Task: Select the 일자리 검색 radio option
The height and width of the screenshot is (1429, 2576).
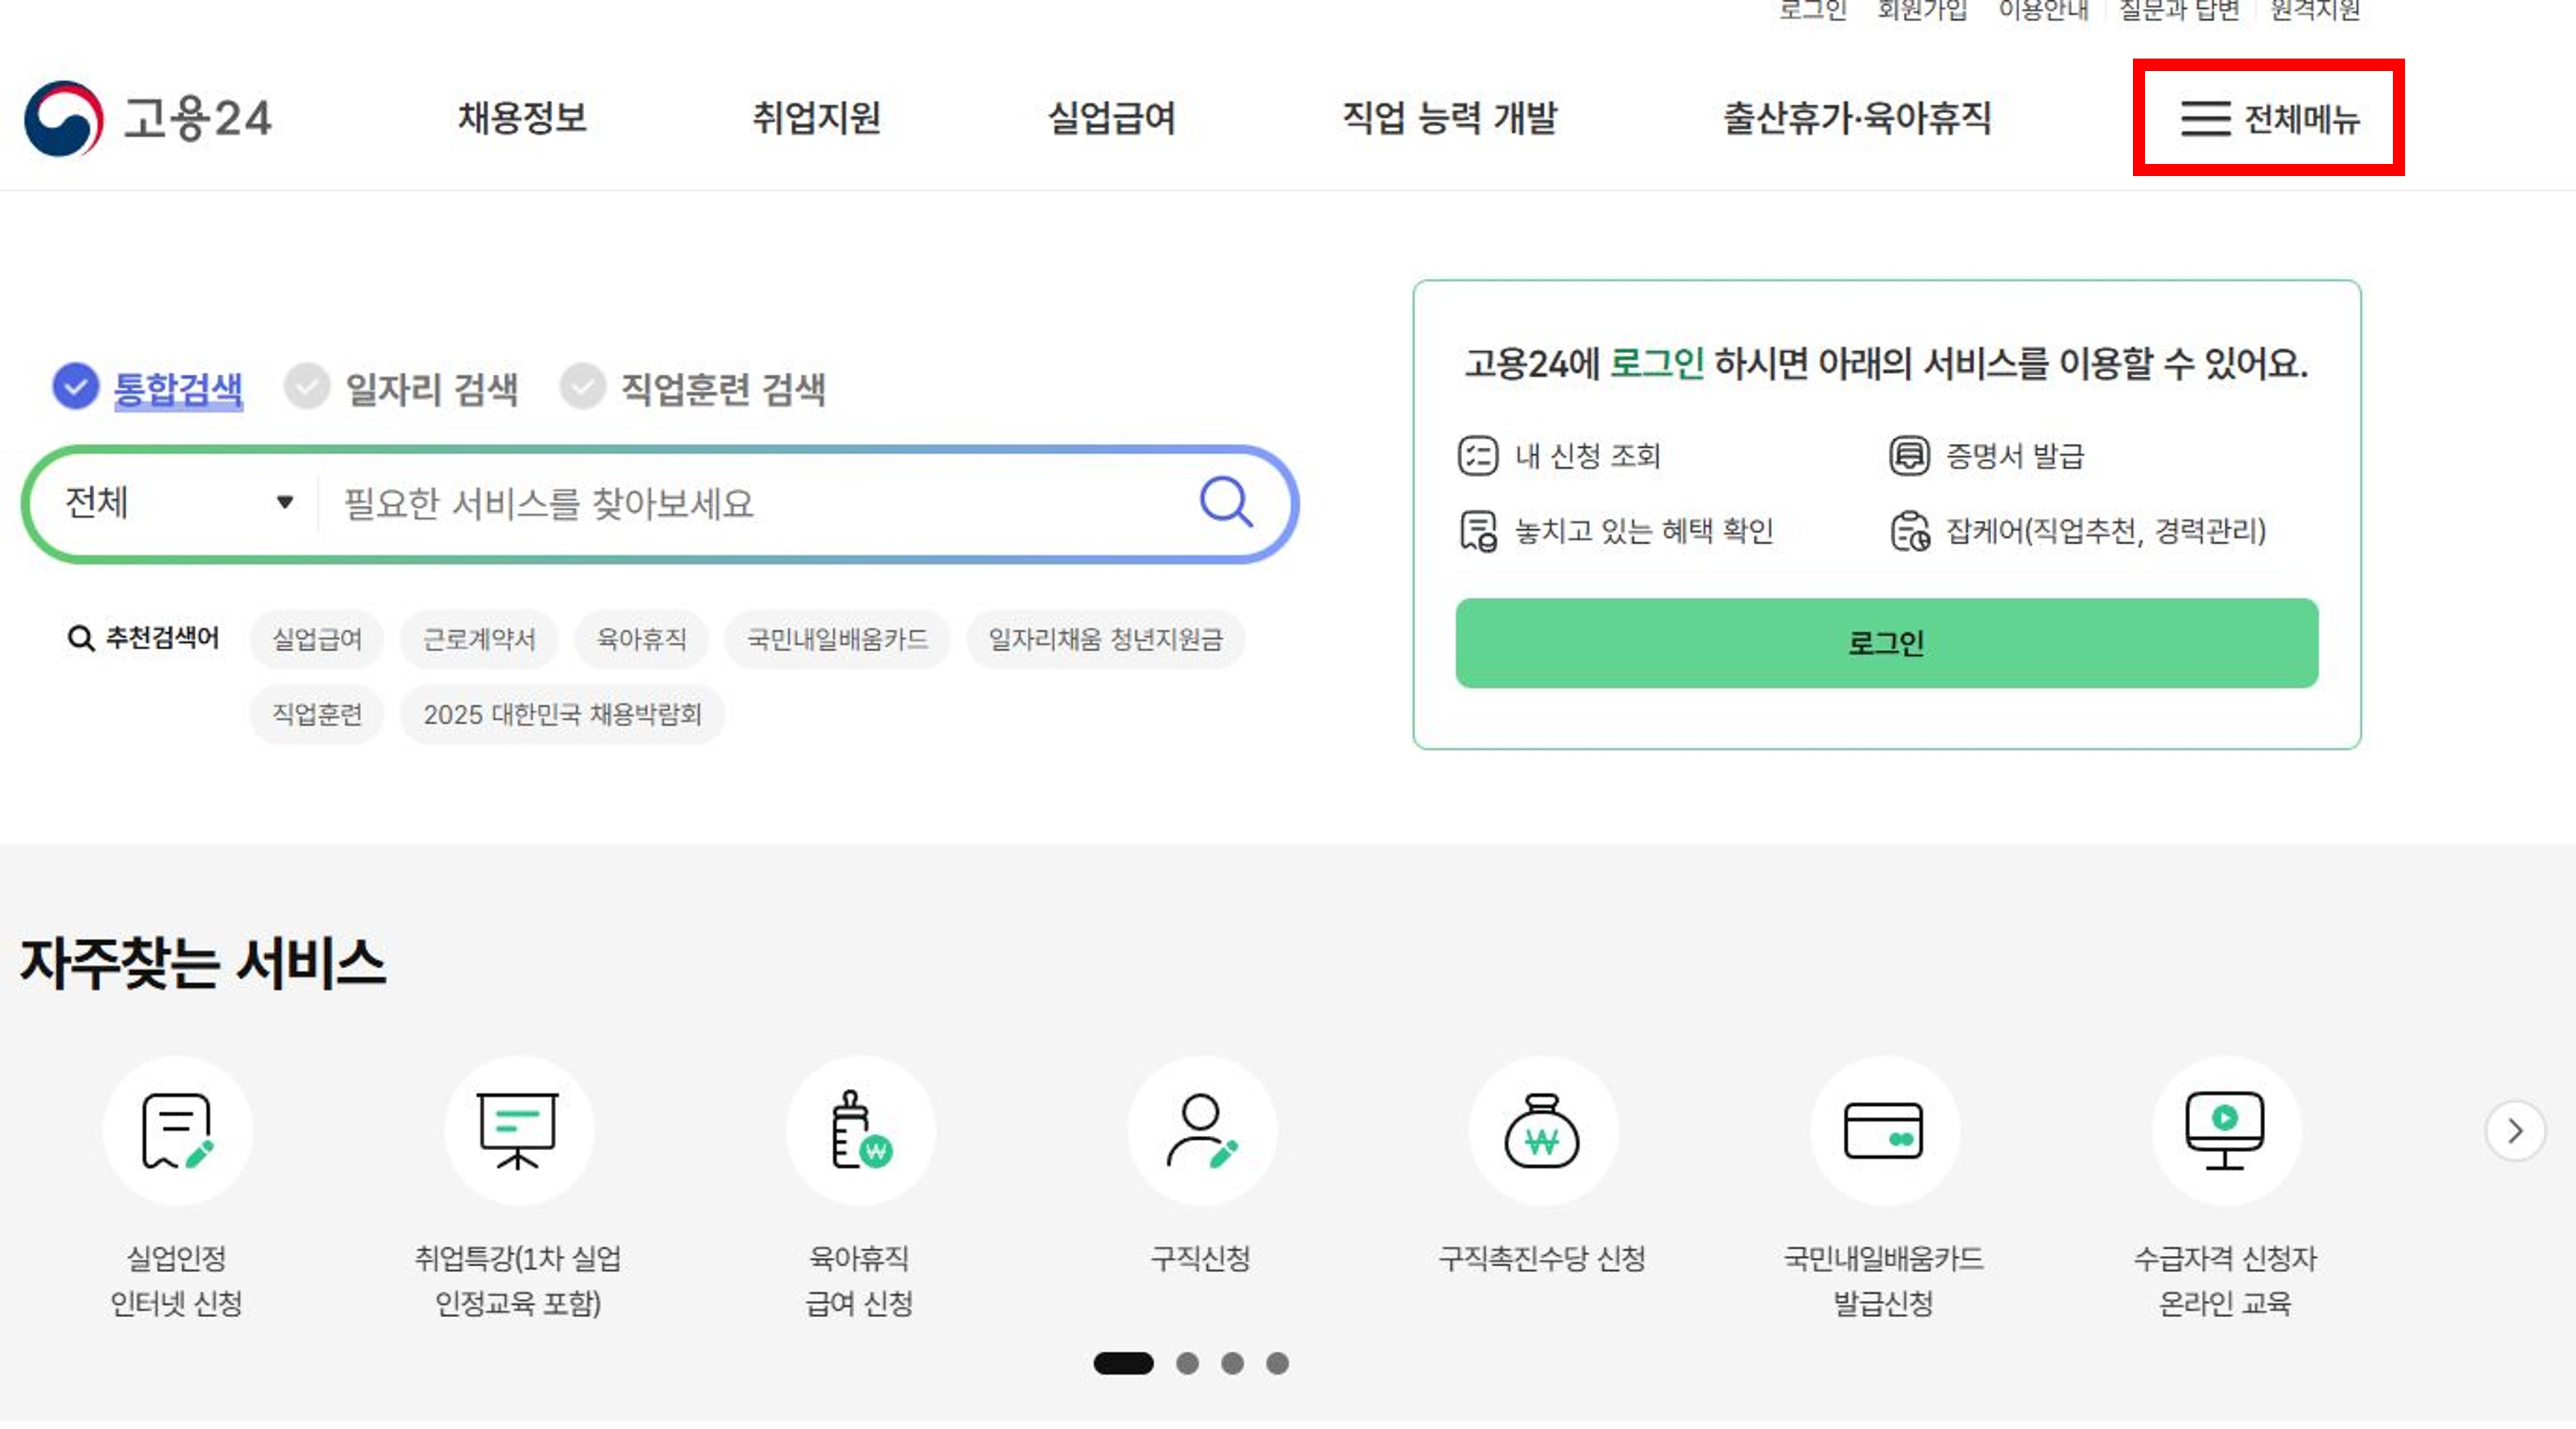Action: [307, 387]
